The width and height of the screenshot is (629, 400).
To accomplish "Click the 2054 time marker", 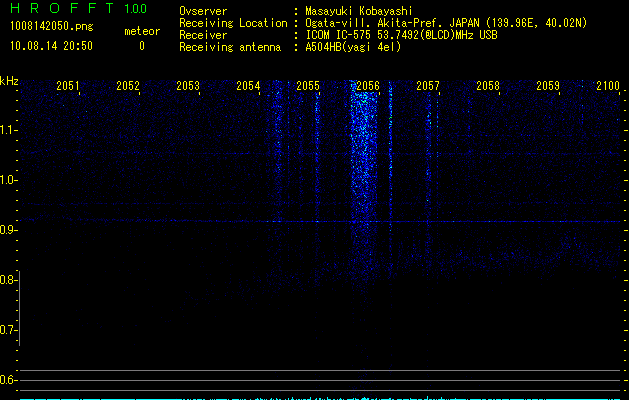I will (x=248, y=86).
